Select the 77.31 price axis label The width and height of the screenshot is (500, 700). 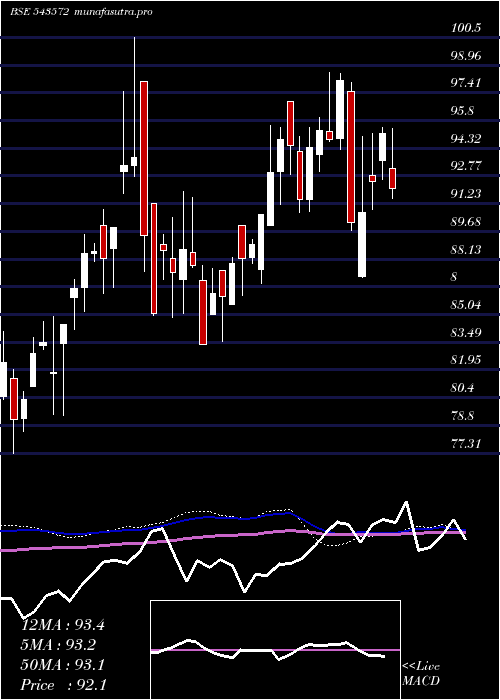467,443
